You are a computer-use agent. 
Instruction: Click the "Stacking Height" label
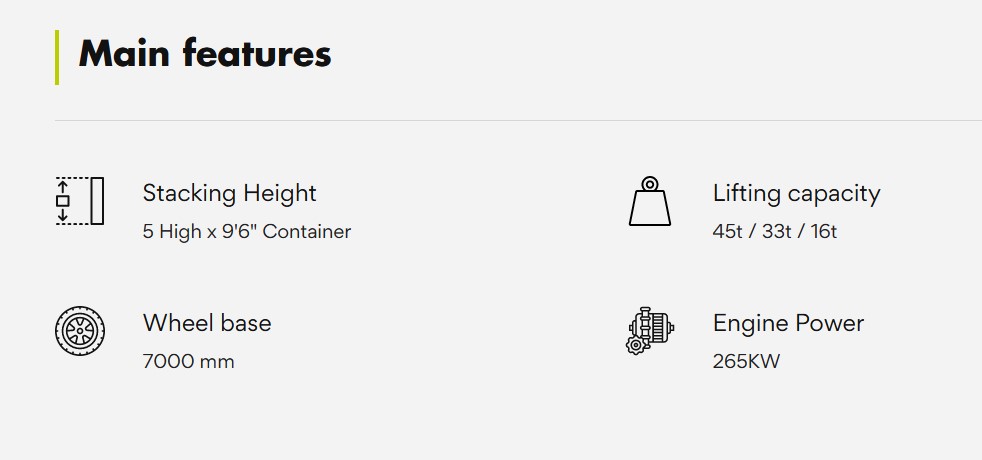(x=229, y=193)
